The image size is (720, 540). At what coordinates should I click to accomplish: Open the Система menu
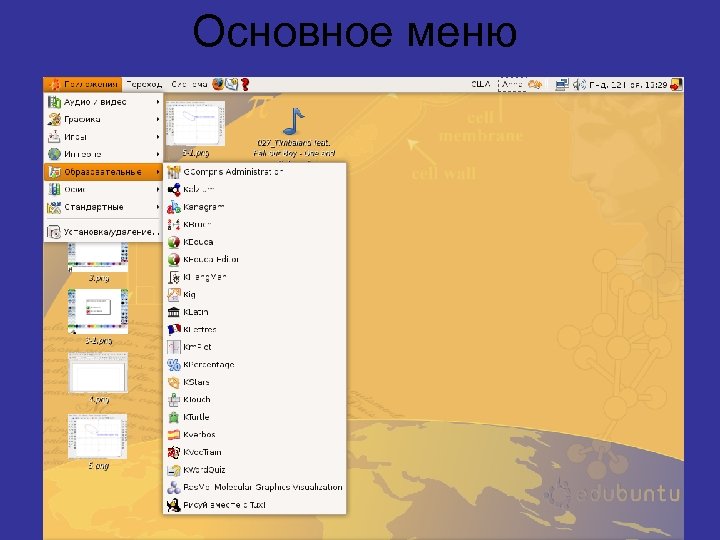pyautogui.click(x=189, y=84)
